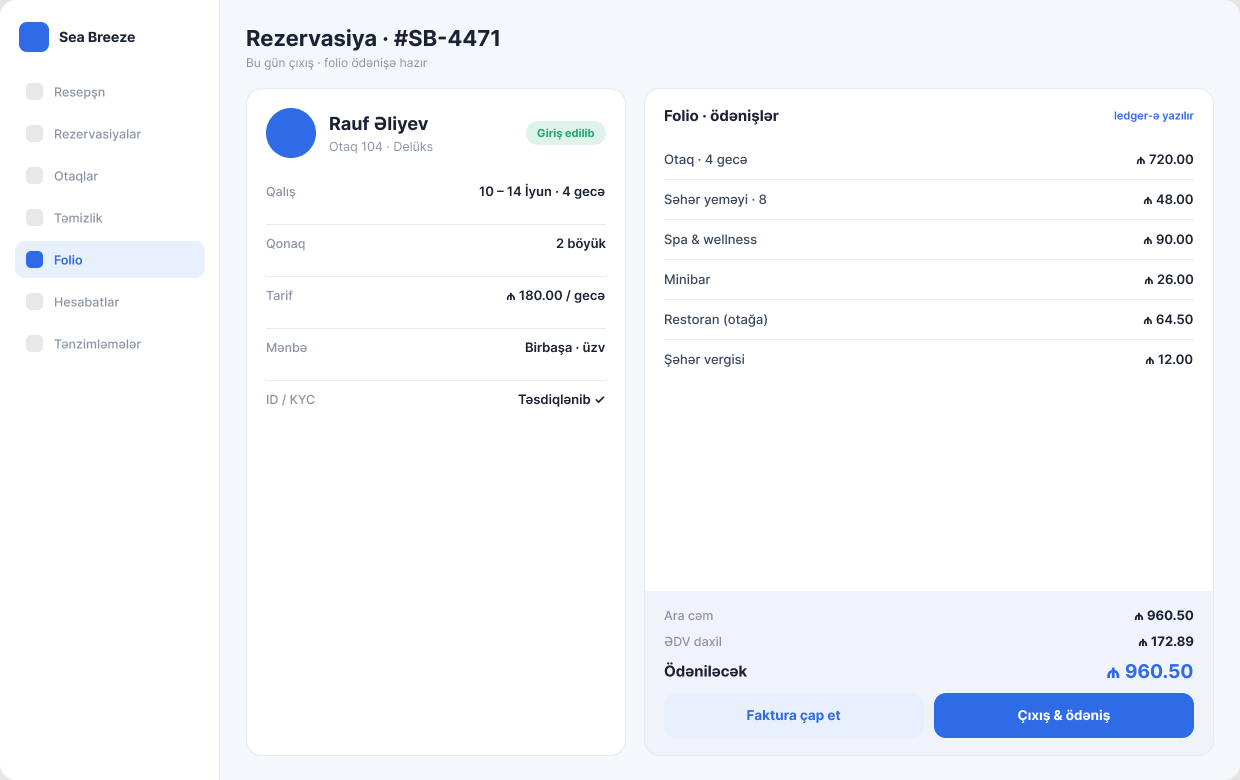Click the Ara cəm subtotal label
The width and height of the screenshot is (1240, 780).
[x=689, y=616]
